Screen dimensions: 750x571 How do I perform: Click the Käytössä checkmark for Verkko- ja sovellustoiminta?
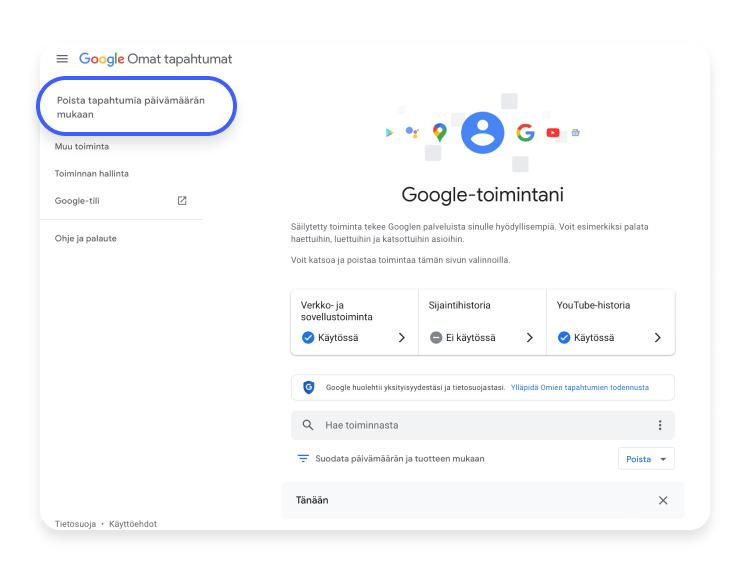tap(308, 338)
